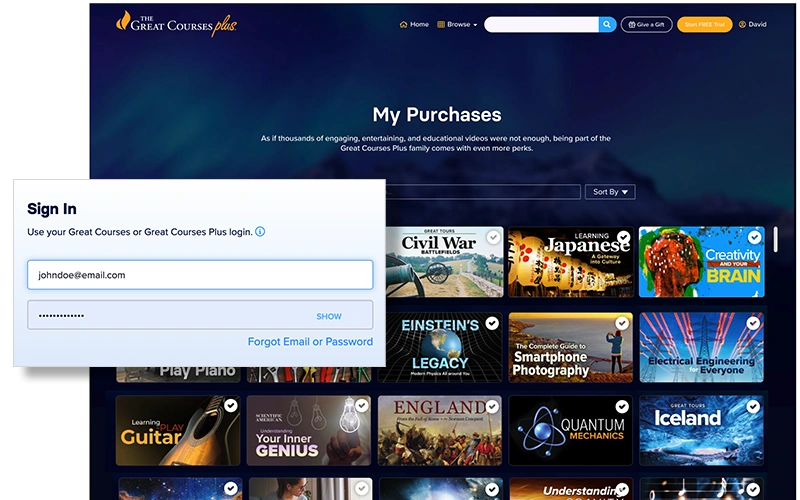Viewport: 800px width, 500px height.
Task: Open Electrical Engineering for Everyone course
Action: click(x=702, y=347)
